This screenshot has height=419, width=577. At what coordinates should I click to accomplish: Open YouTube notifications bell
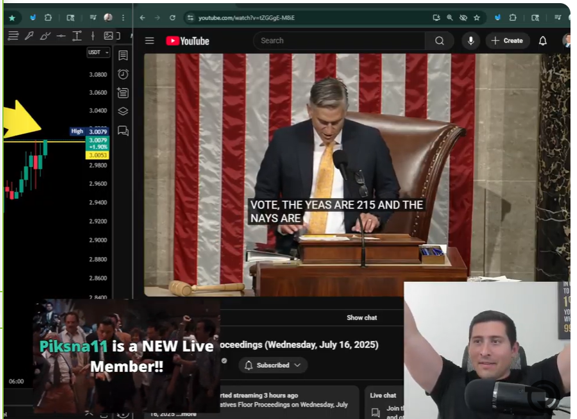tap(543, 41)
